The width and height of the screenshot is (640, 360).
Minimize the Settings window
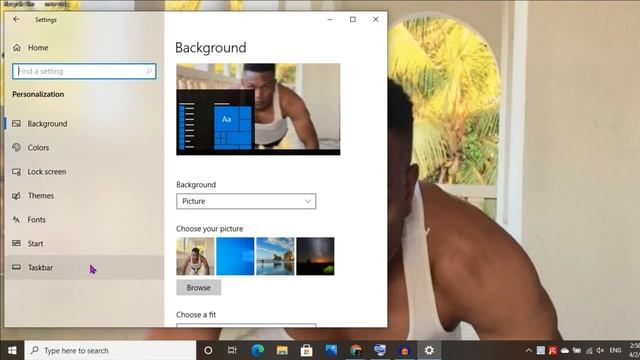330,19
